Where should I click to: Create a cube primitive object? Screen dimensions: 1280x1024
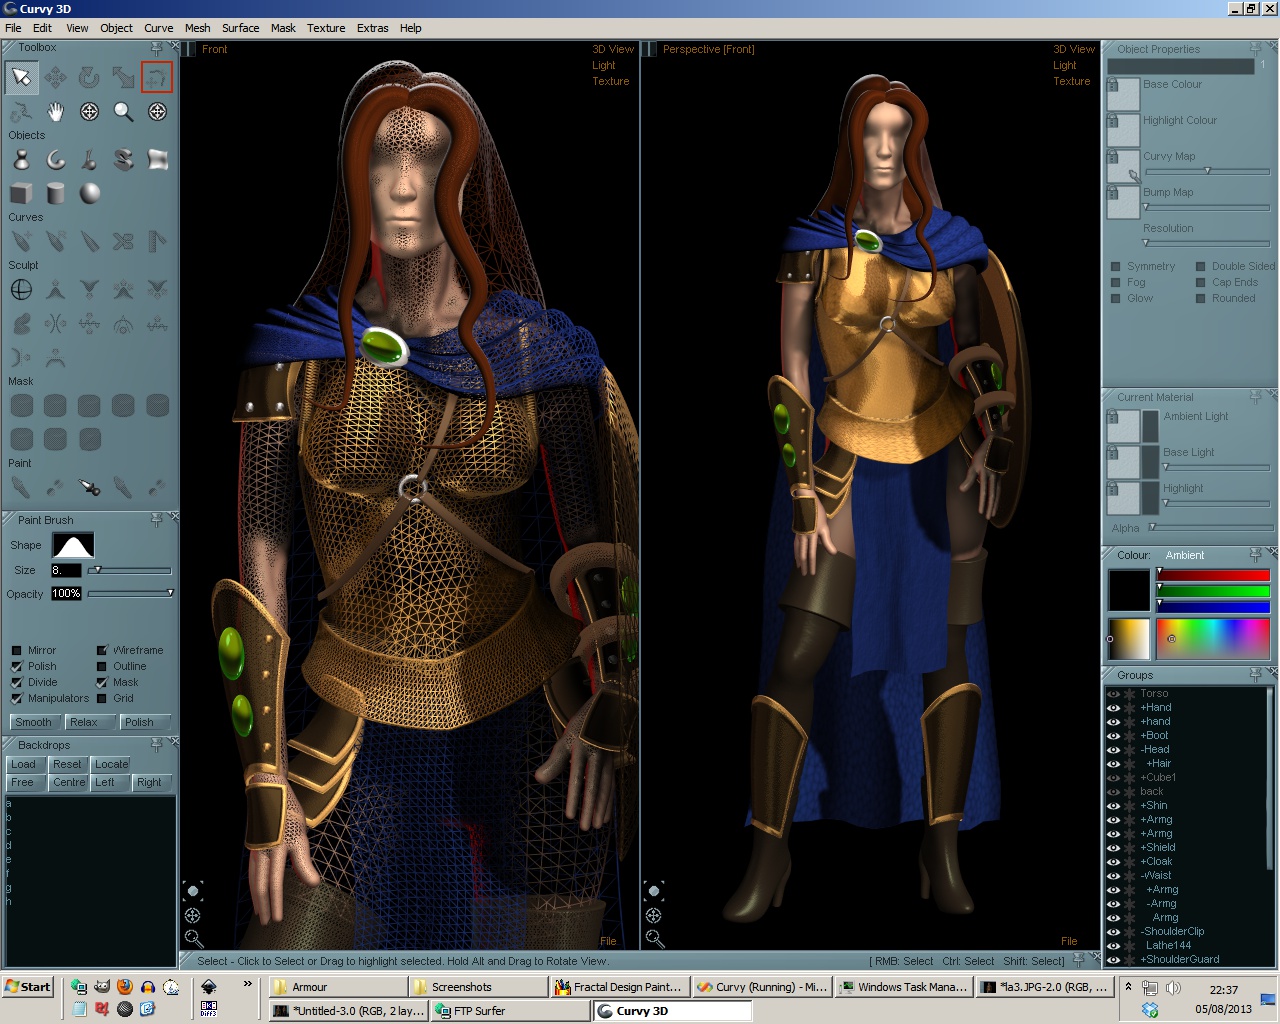point(21,193)
